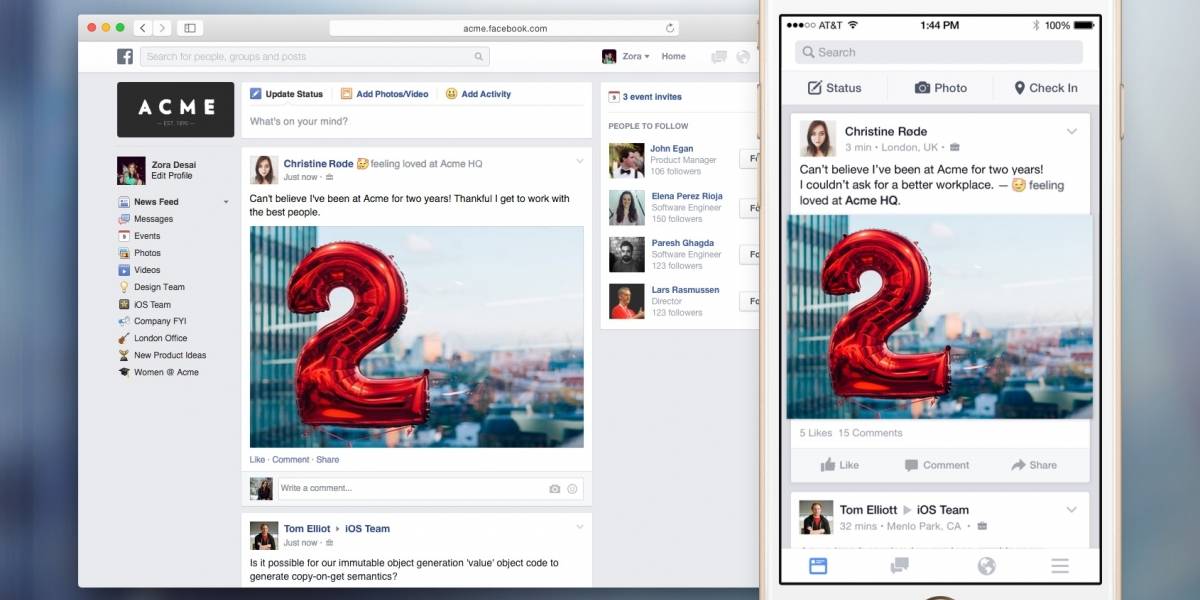The height and width of the screenshot is (600, 1200).
Task: Open the 3 event invites link
Action: (x=652, y=97)
